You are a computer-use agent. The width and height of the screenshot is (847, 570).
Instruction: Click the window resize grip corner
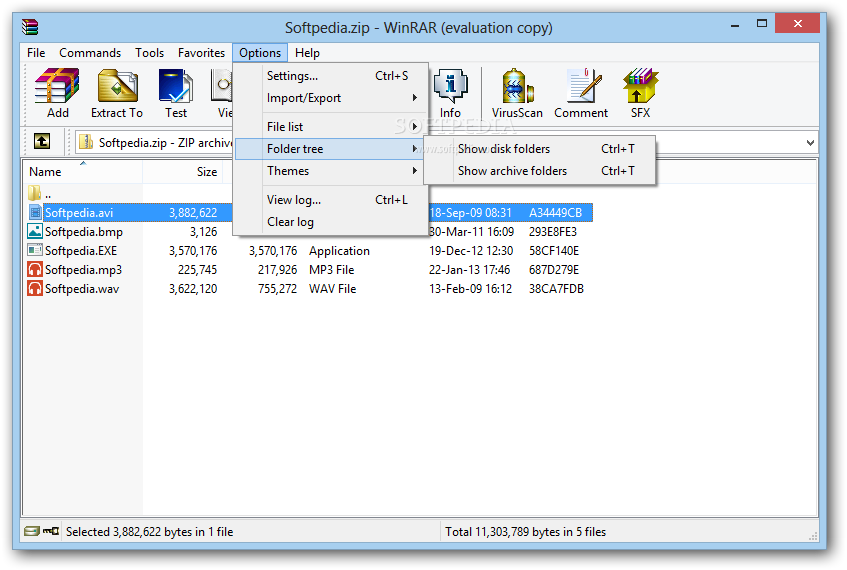(812, 535)
